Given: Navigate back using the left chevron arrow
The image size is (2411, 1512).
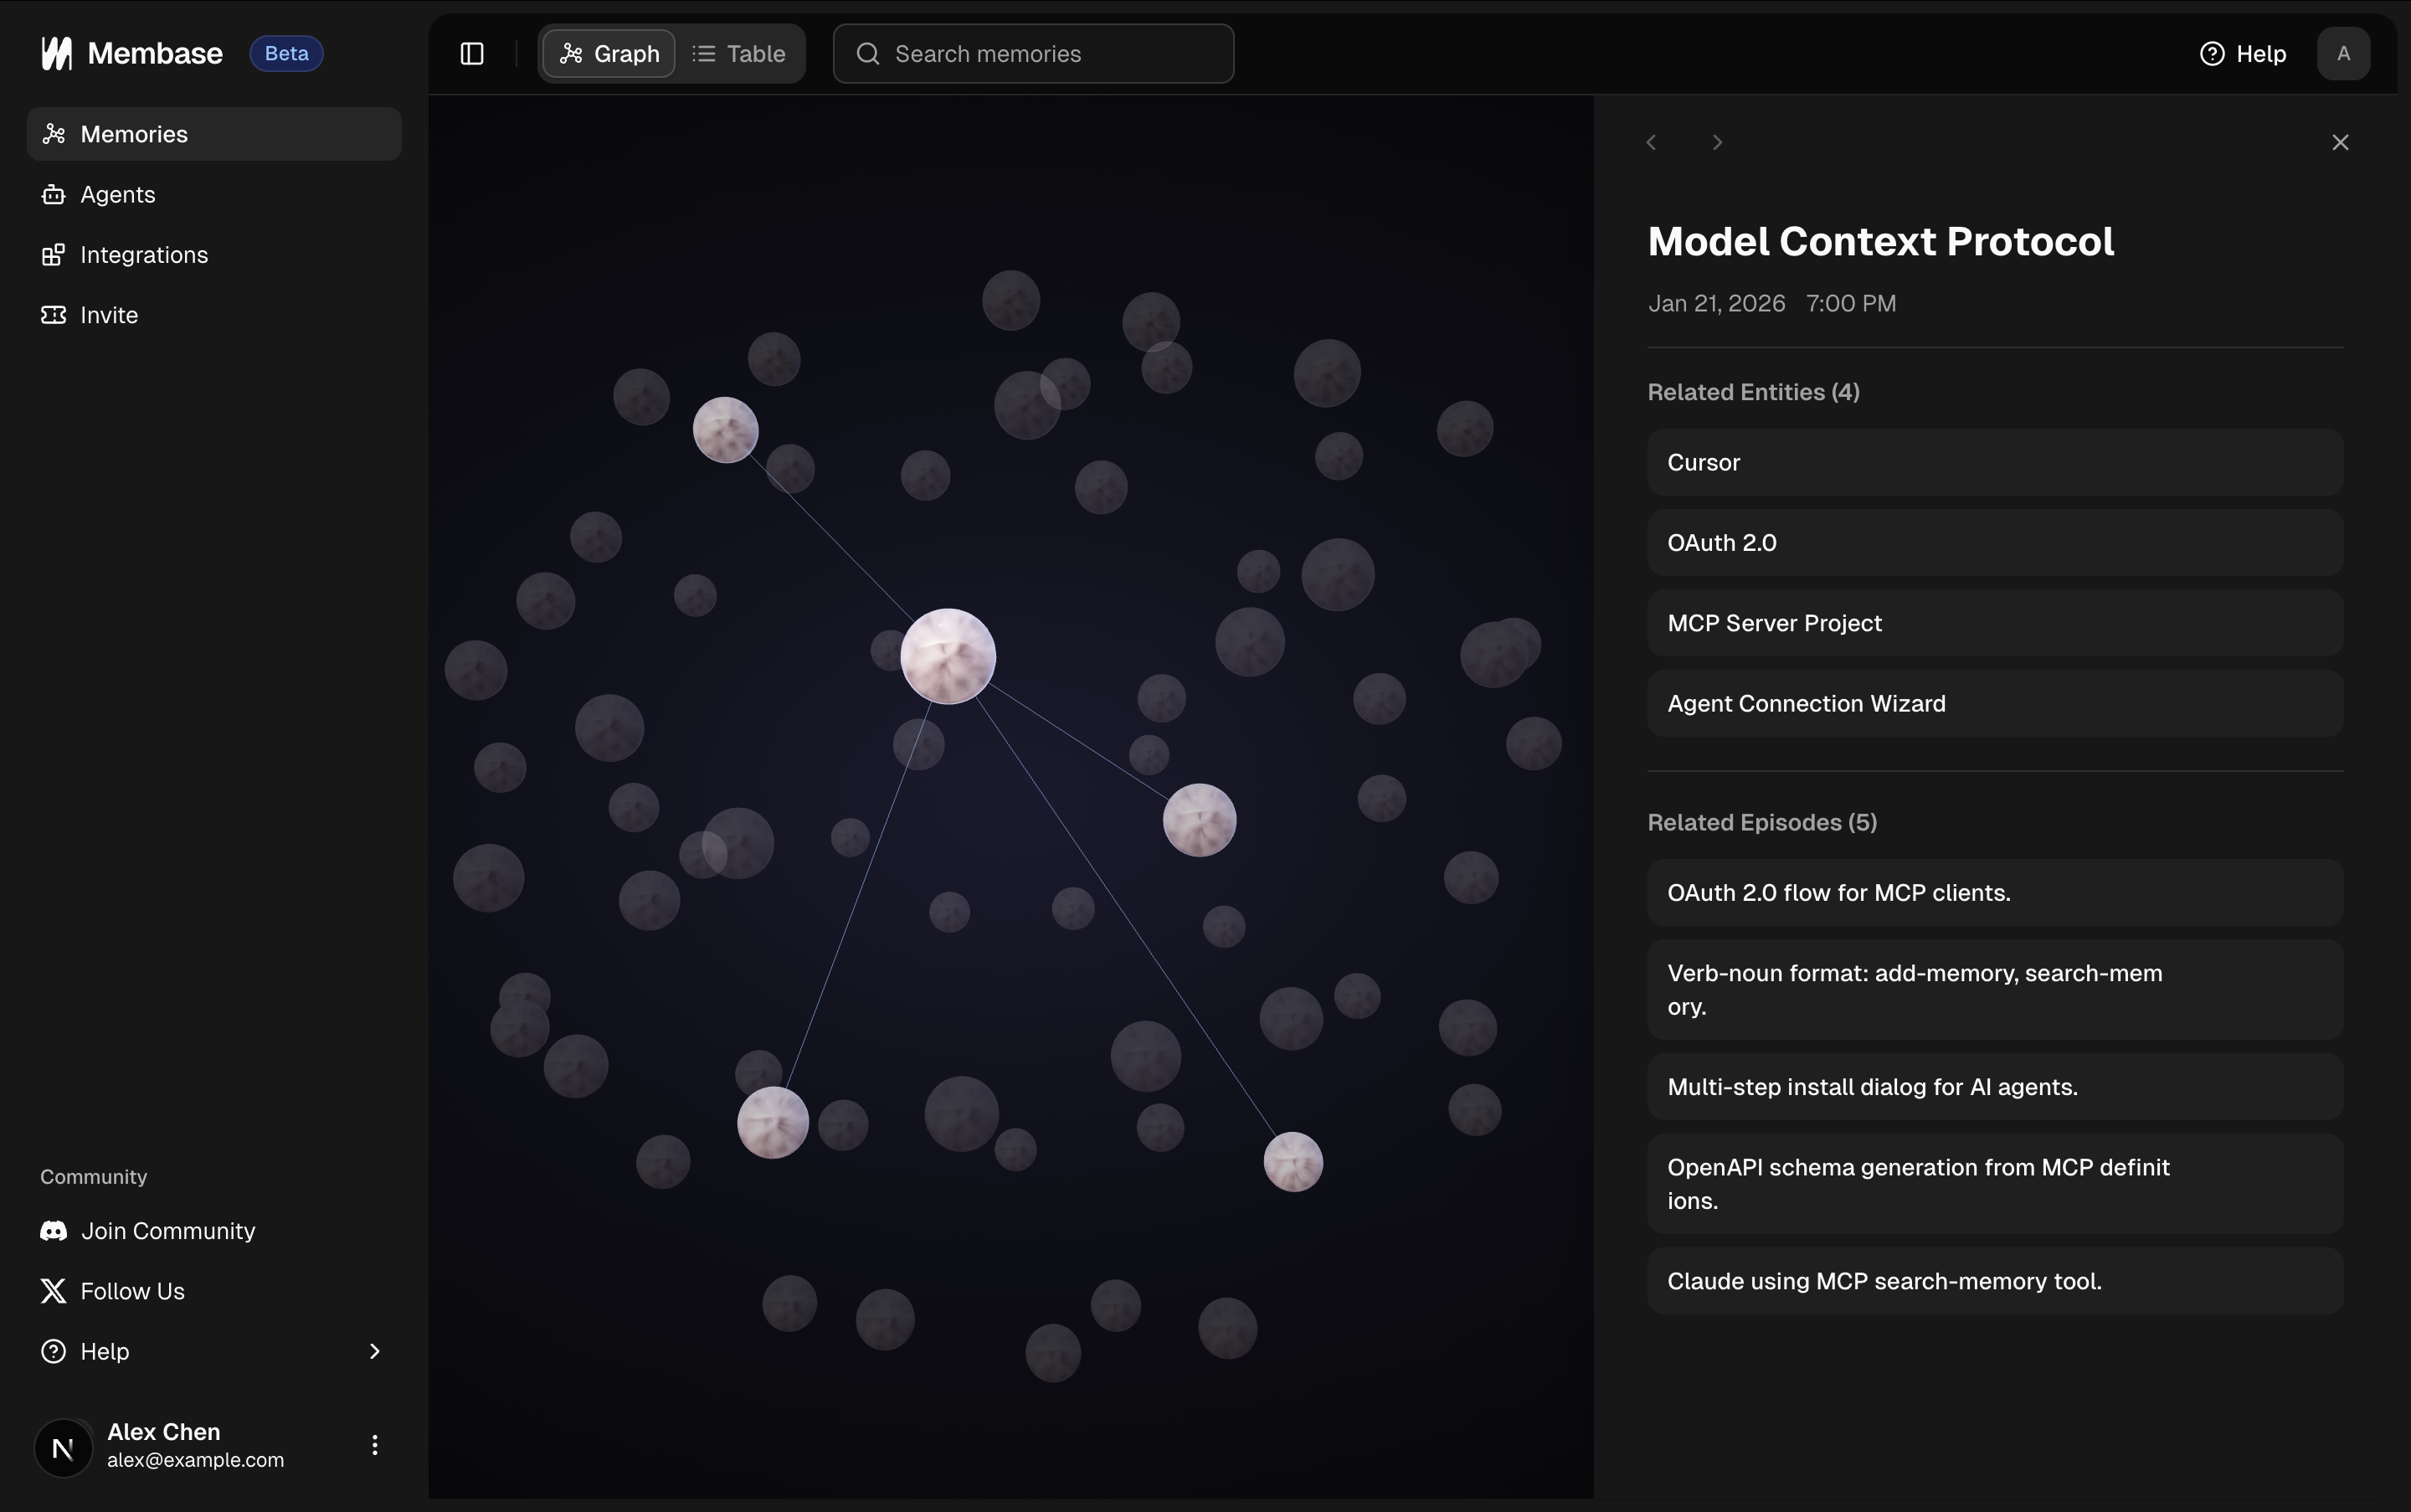Looking at the screenshot, I should coord(1650,141).
